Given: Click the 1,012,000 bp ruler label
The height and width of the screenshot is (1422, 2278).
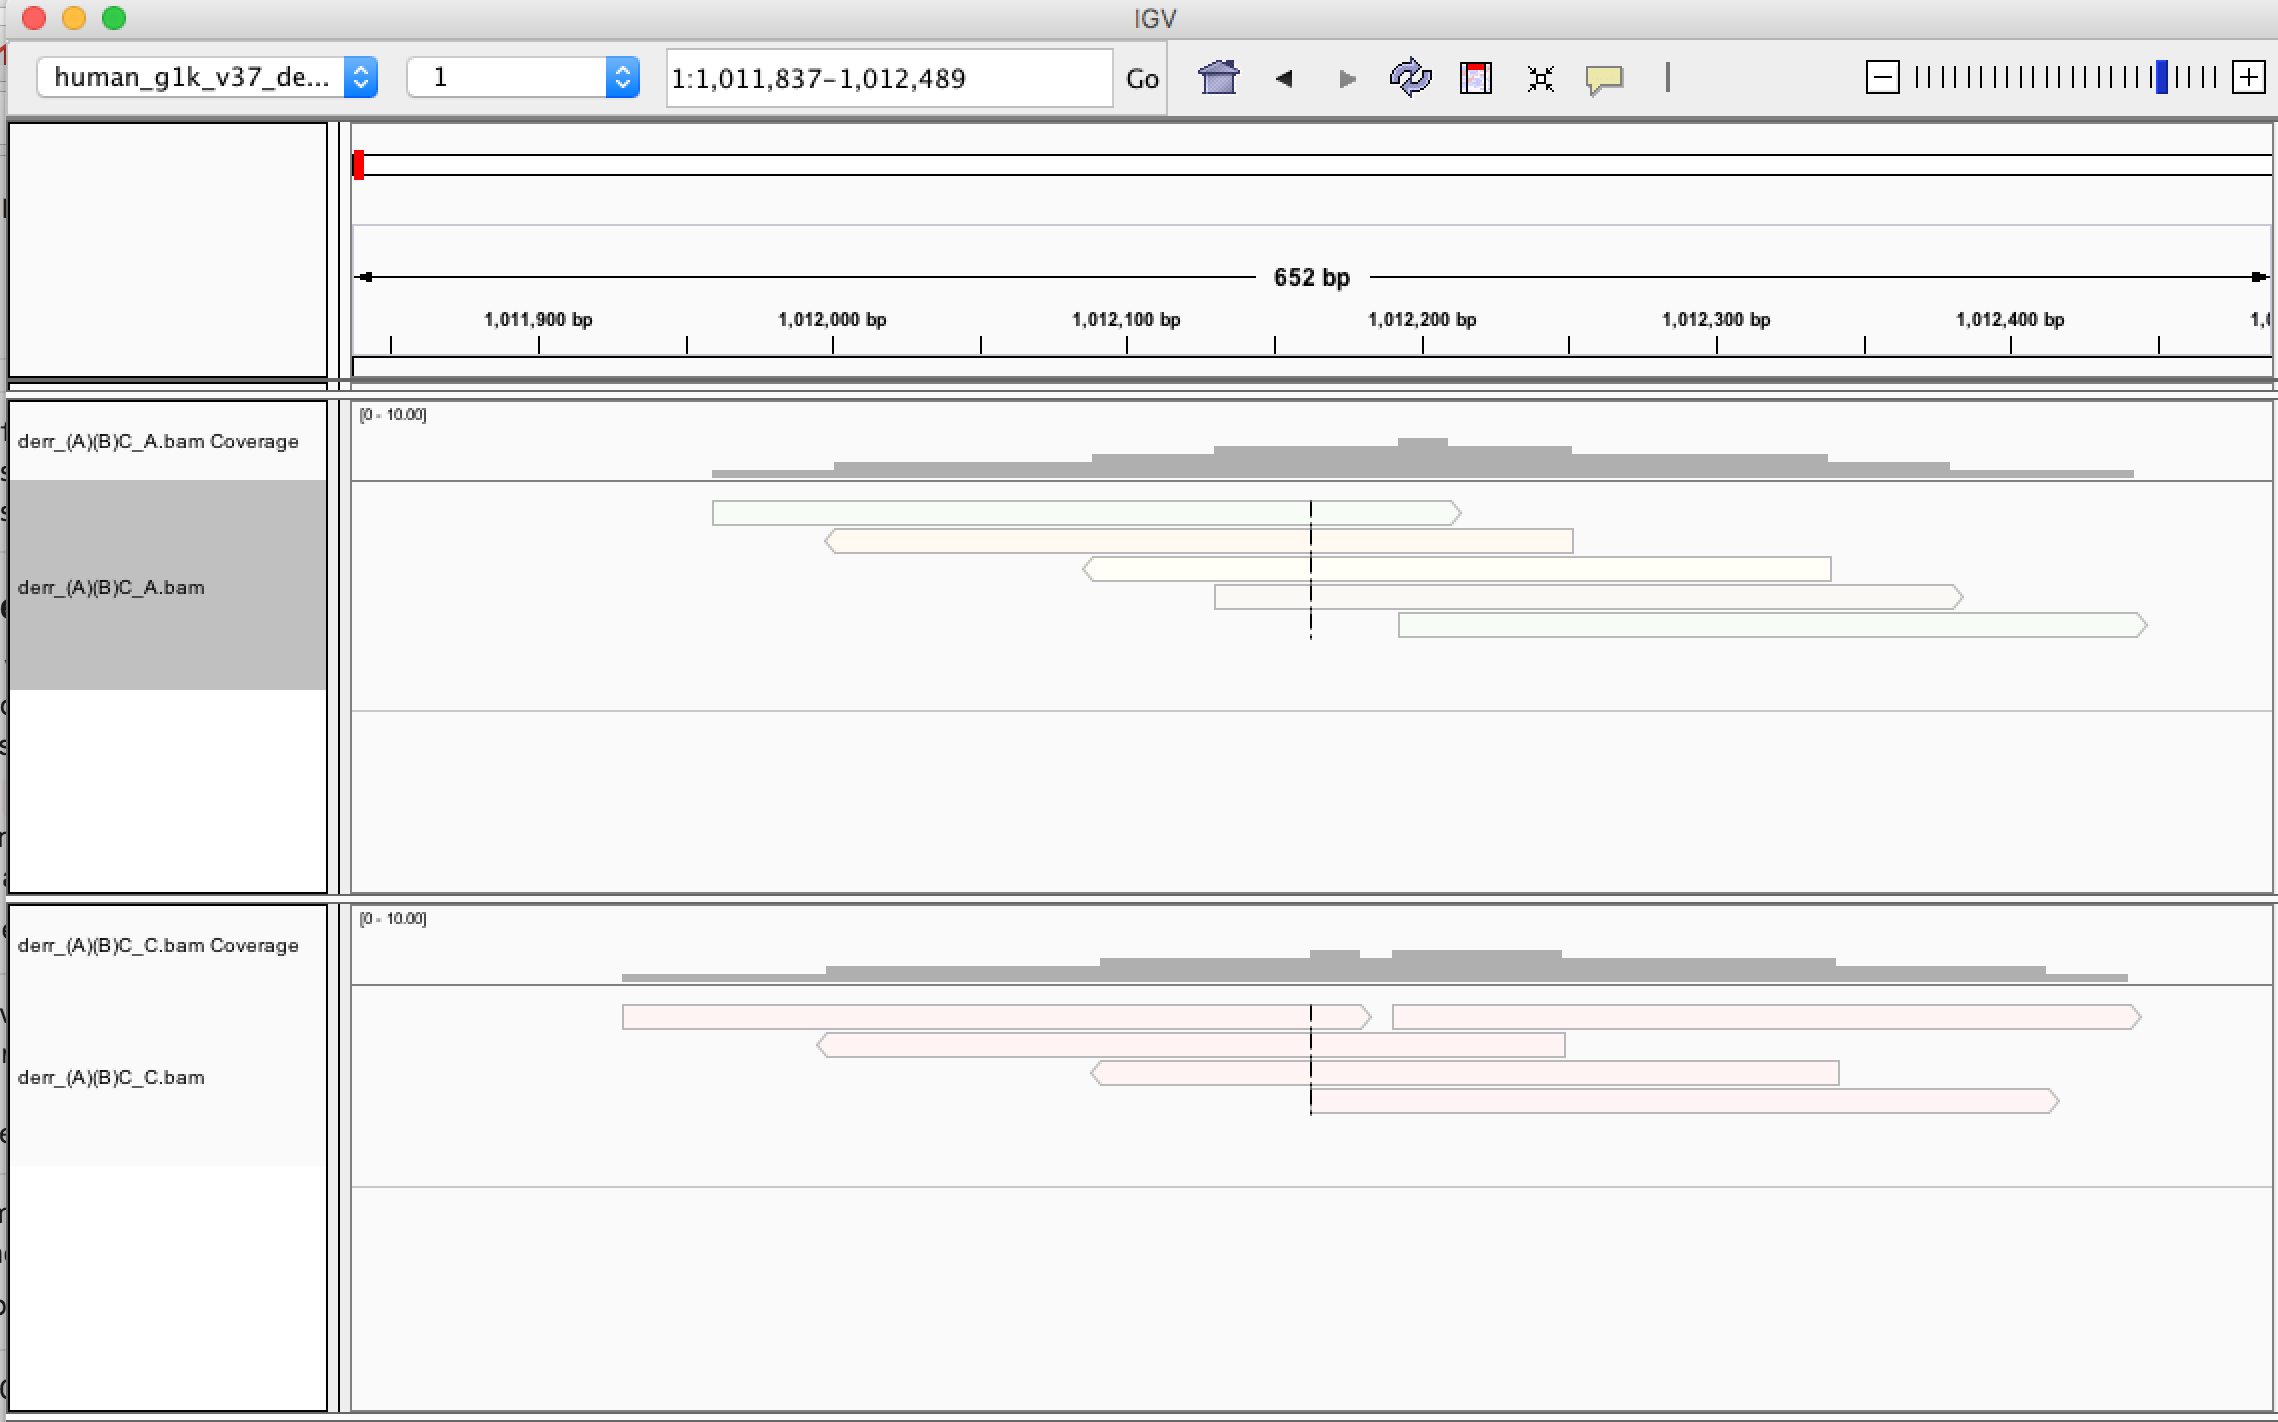Looking at the screenshot, I should click(x=832, y=320).
